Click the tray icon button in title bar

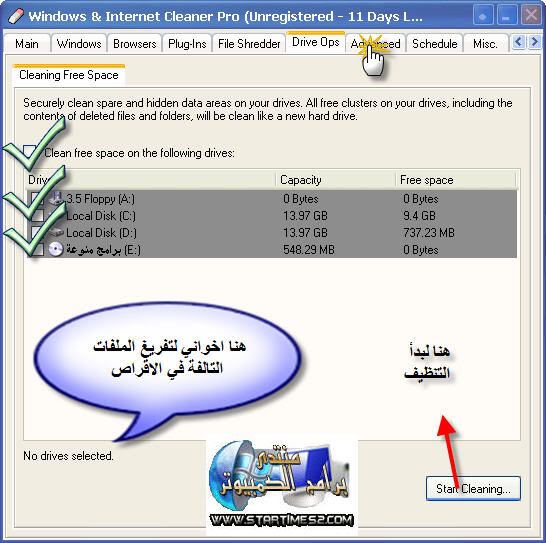[x=483, y=16]
